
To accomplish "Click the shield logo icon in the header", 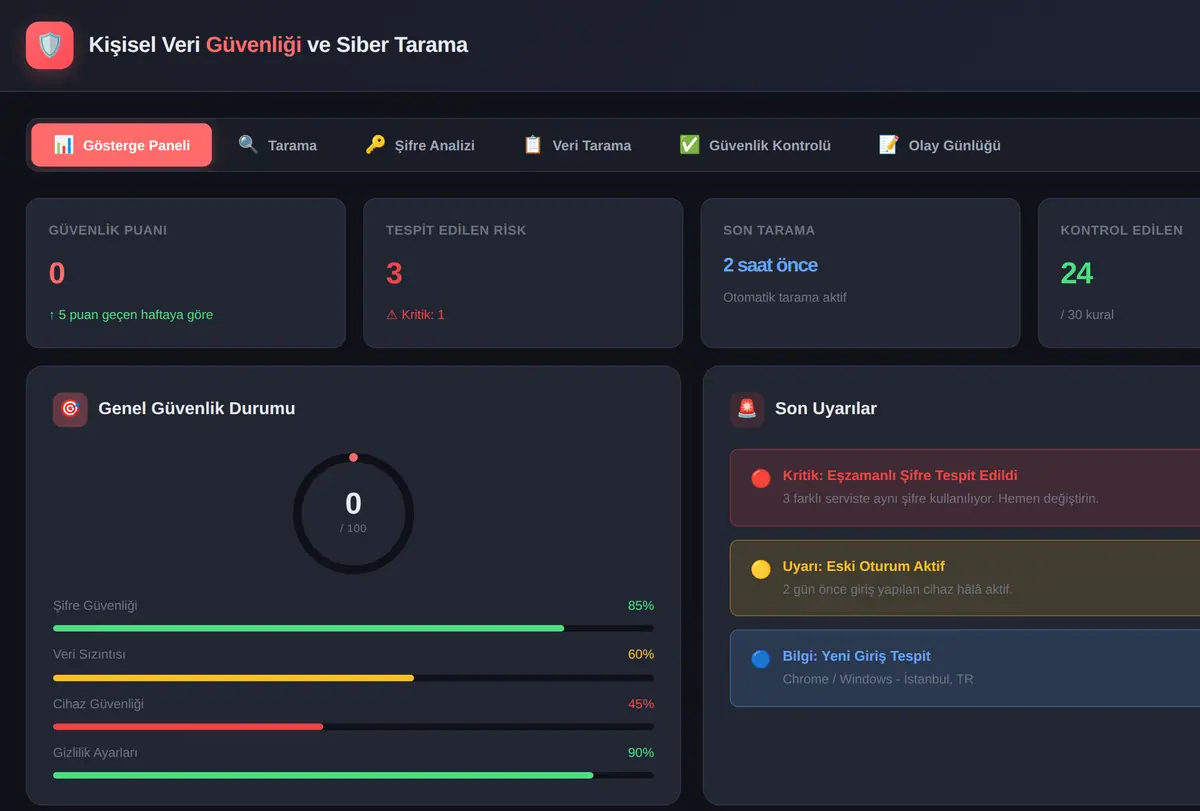I will coord(50,45).
